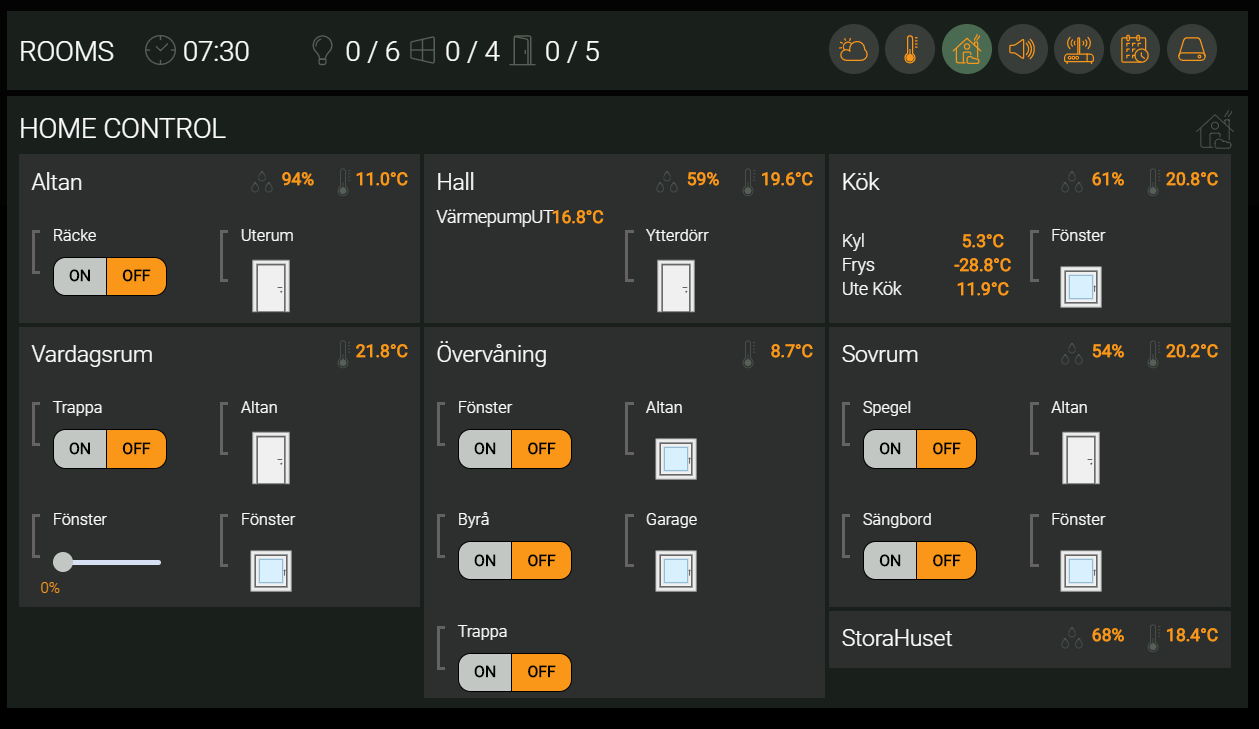Click the lights counter bulb in header
This screenshot has width=1259, height=729.
pyautogui.click(x=322, y=51)
